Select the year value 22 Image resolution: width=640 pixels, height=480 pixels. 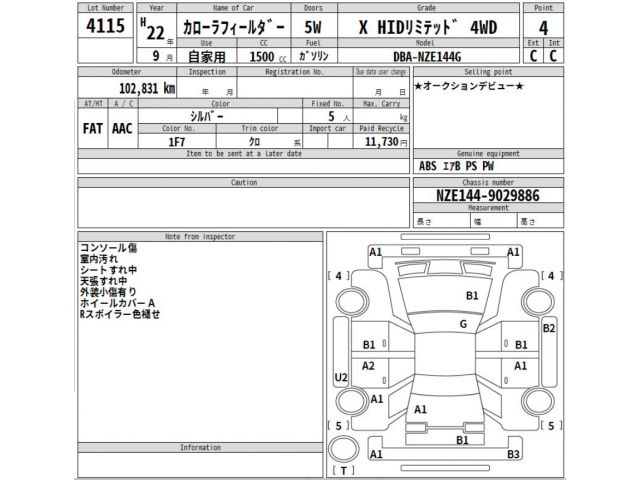pos(156,32)
